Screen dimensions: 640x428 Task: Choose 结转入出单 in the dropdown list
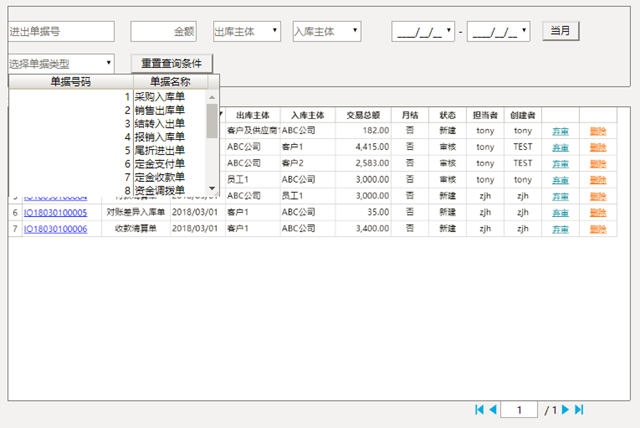160,124
